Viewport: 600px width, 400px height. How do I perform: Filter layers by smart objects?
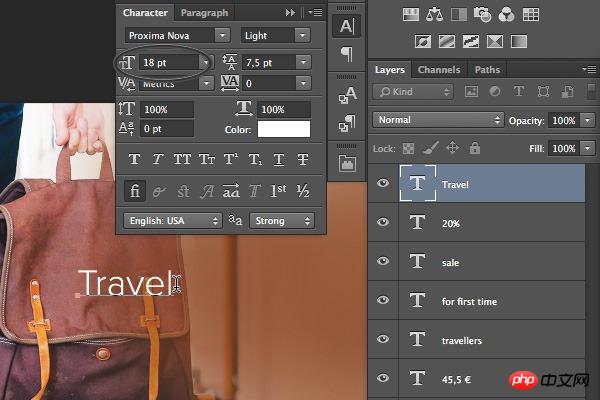(x=567, y=91)
